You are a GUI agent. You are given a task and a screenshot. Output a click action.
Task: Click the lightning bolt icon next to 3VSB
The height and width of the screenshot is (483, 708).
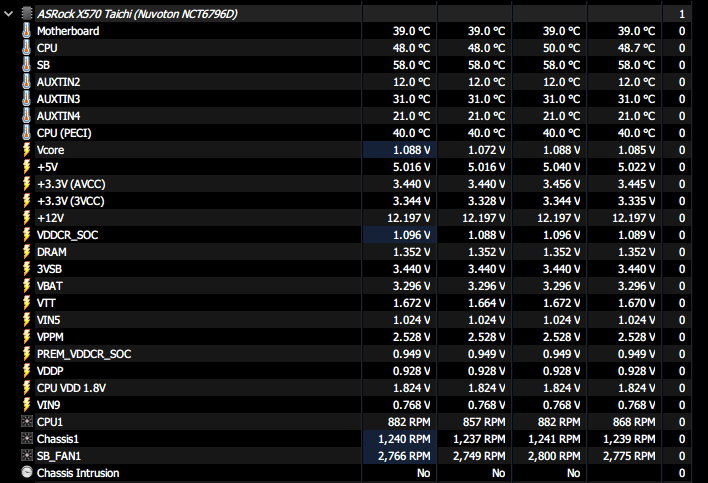click(x=27, y=269)
